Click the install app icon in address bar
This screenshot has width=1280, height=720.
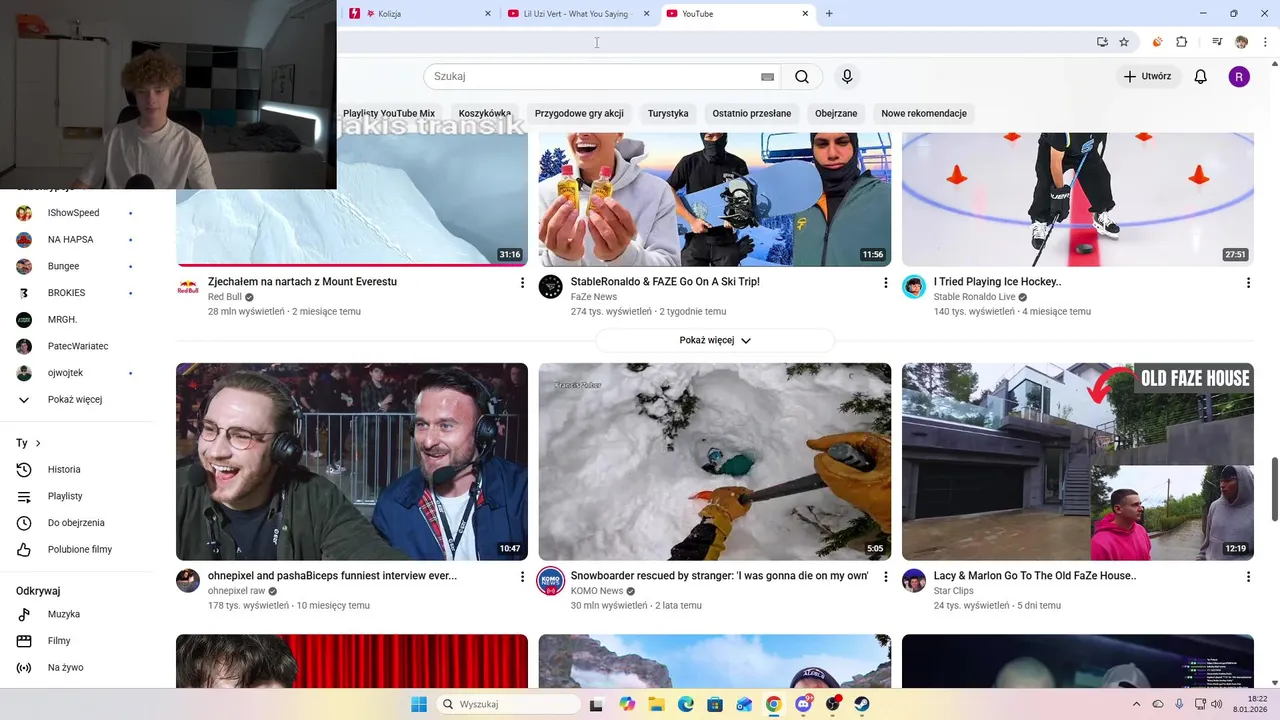tap(1102, 42)
